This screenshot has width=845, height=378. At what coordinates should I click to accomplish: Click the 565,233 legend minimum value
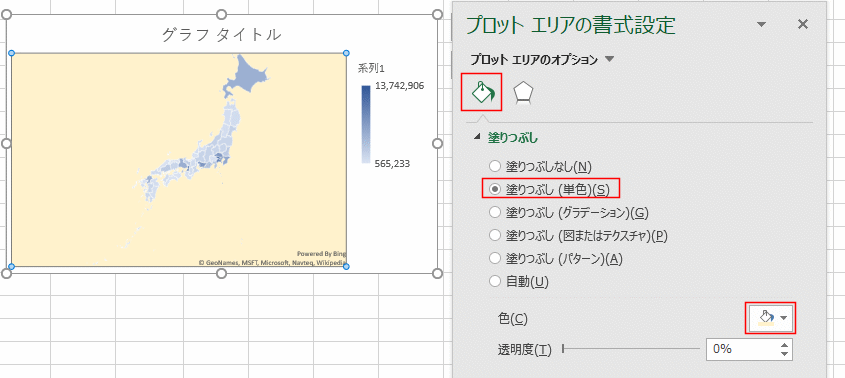392,163
